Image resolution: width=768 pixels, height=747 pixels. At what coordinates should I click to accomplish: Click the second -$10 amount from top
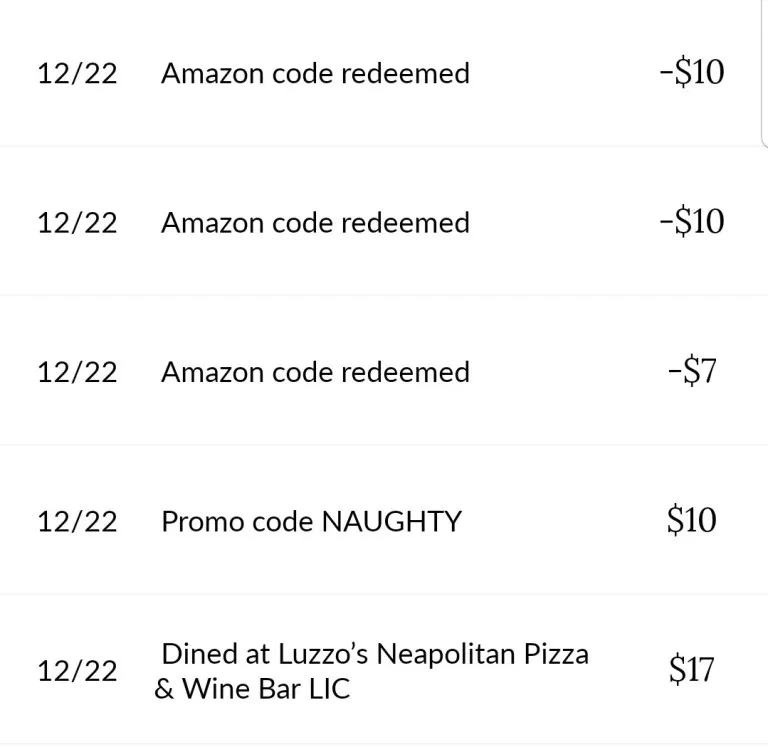[x=691, y=221]
